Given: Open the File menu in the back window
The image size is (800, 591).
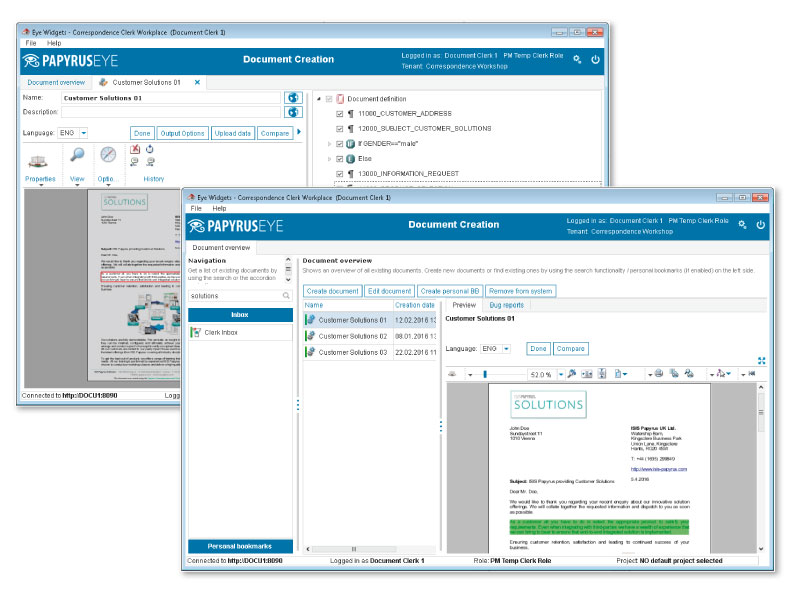Looking at the screenshot, I should tap(31, 43).
